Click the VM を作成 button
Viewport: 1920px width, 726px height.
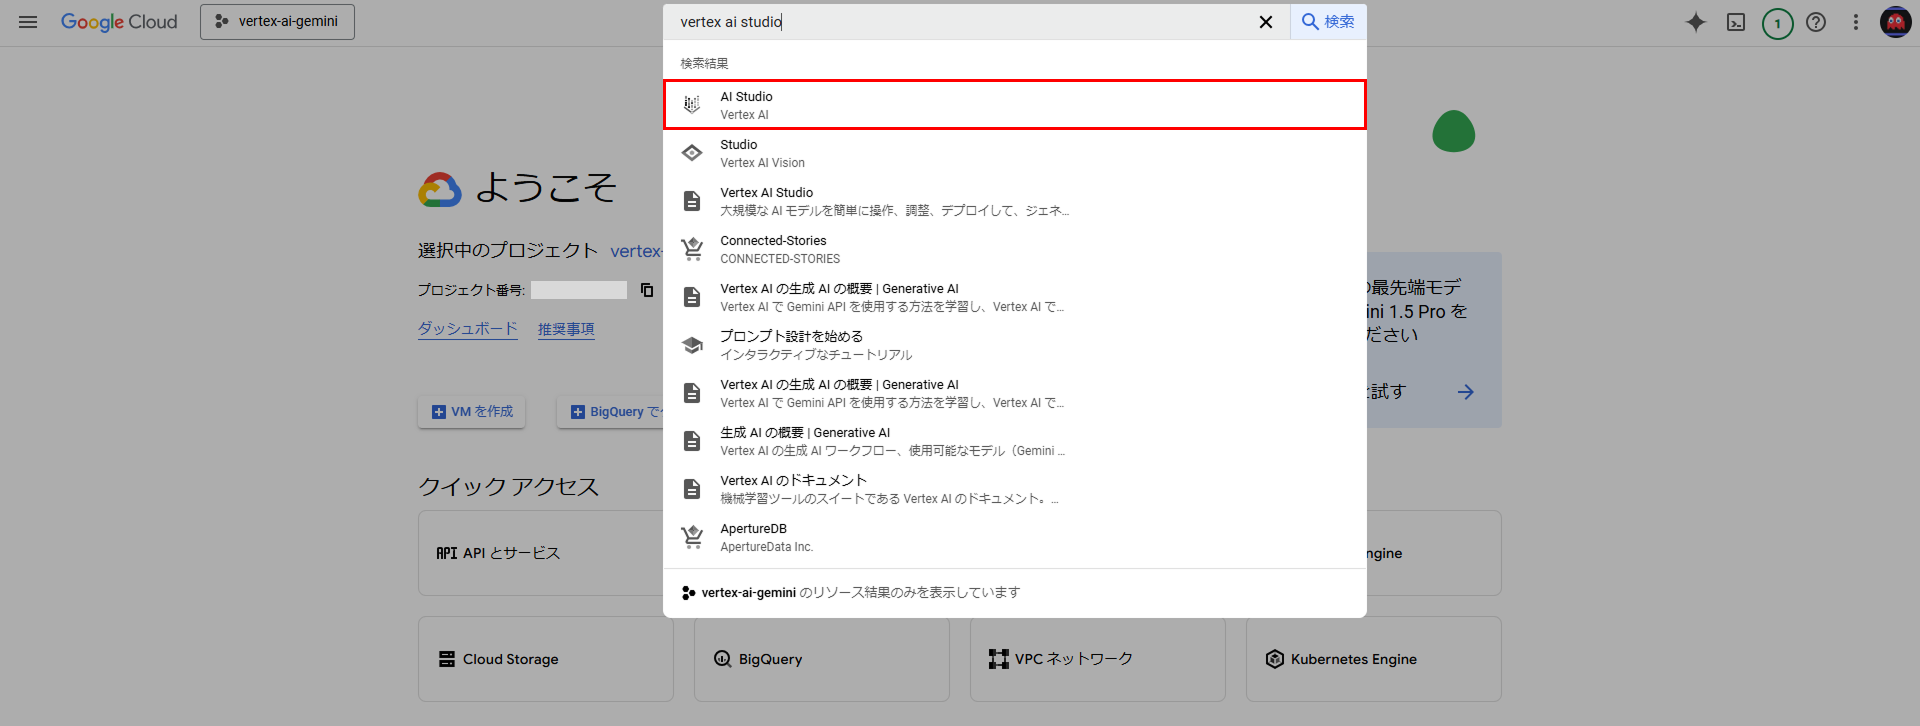pyautogui.click(x=472, y=412)
